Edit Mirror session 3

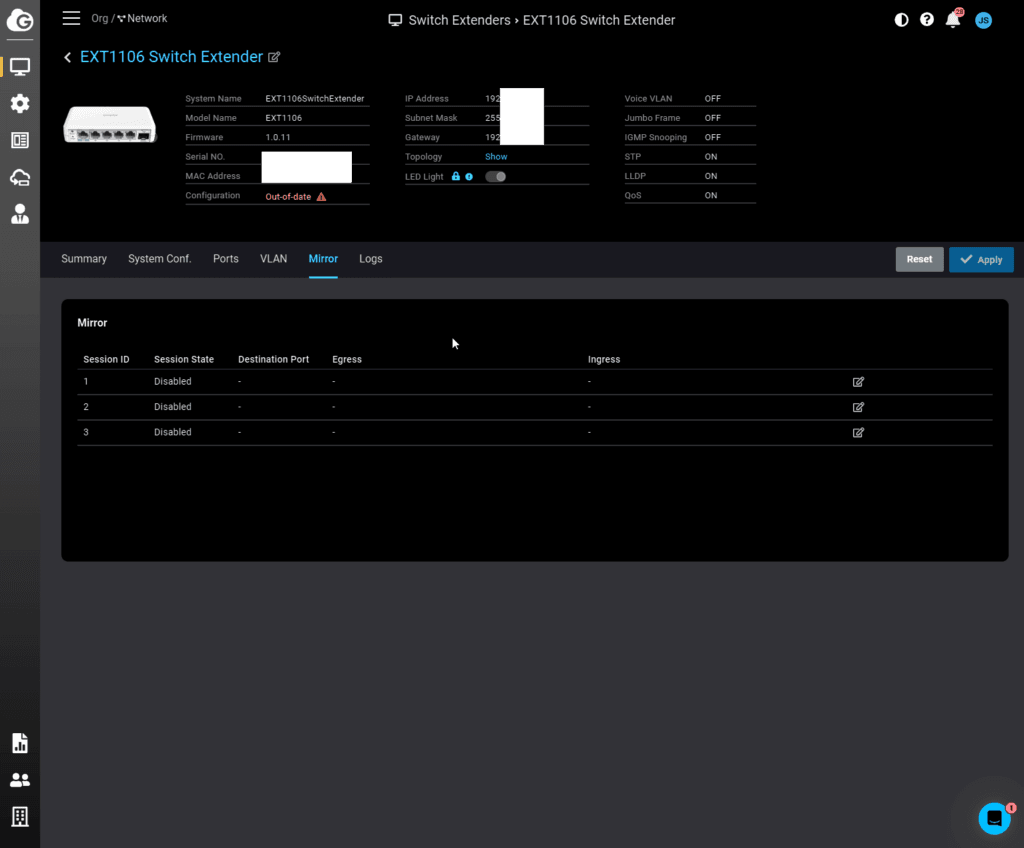tap(858, 433)
